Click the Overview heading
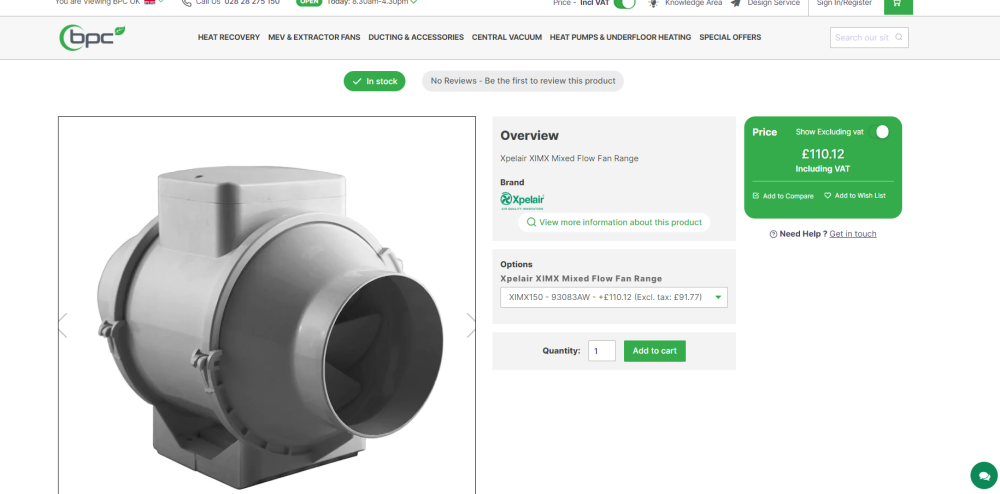Image resolution: width=1000 pixels, height=494 pixels. point(529,136)
